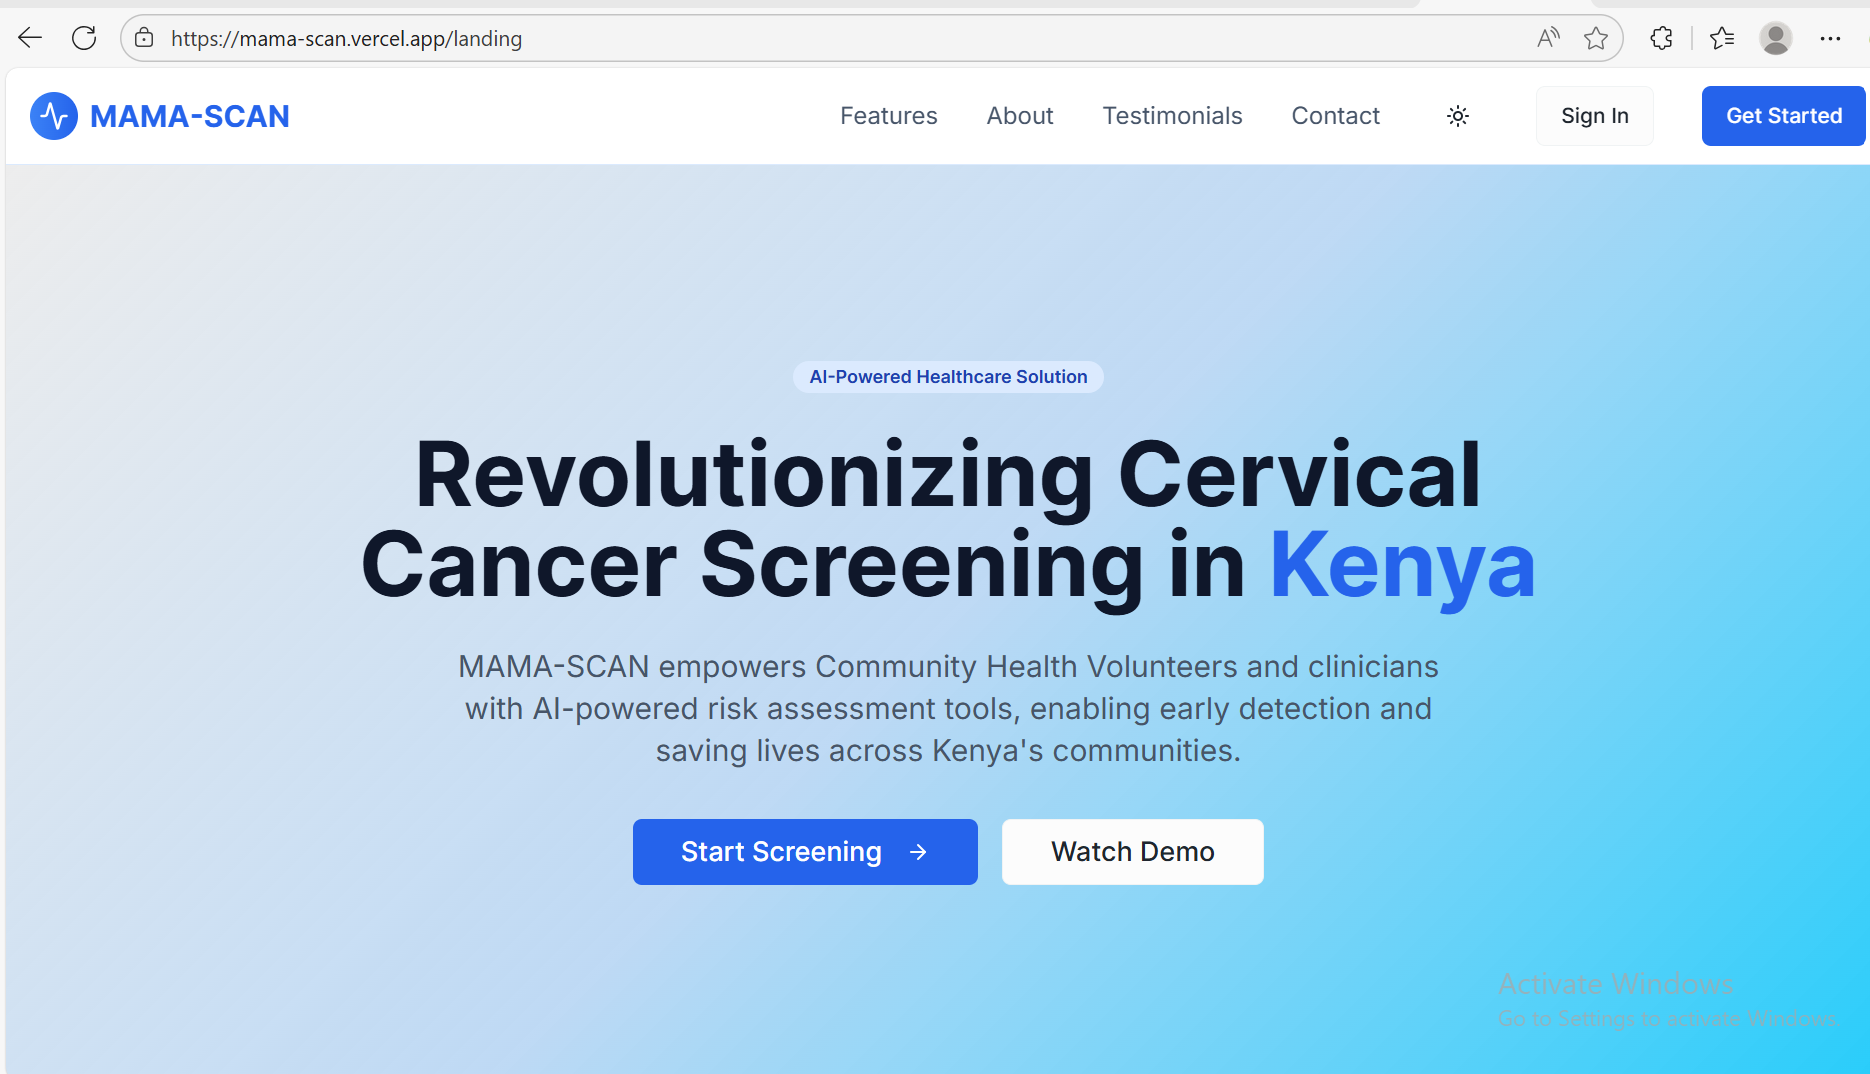Click Start Screening with arrow
The image size is (1870, 1074).
[804, 851]
